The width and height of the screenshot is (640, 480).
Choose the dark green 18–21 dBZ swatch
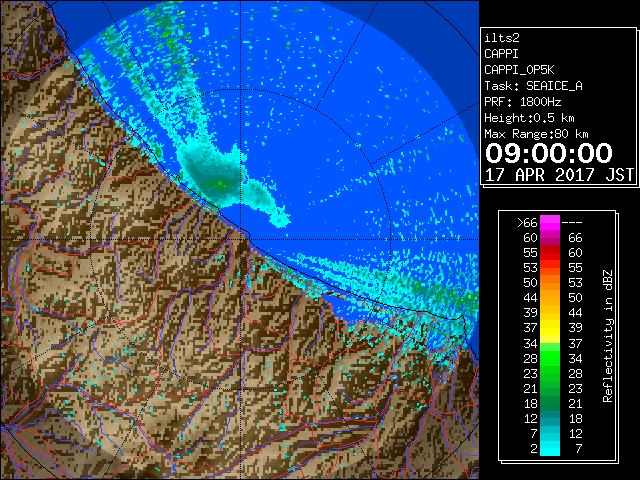pos(550,404)
